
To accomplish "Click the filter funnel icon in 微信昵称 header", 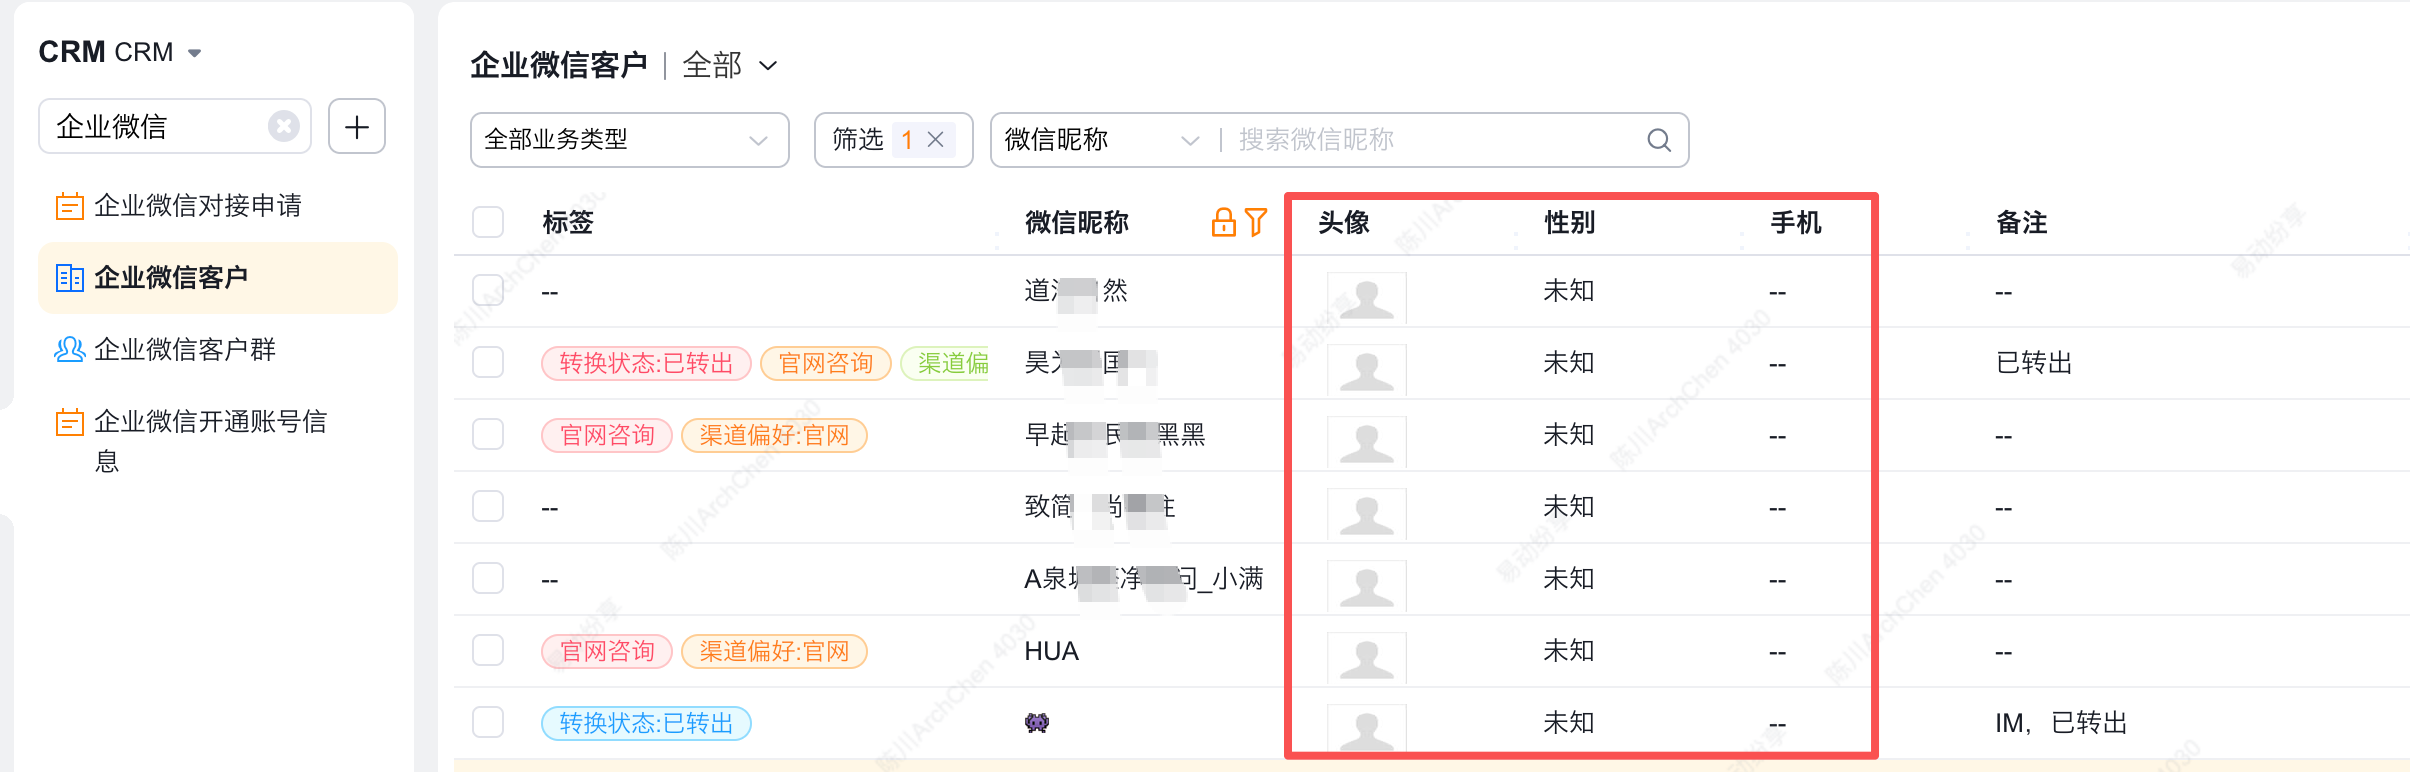I will pos(1256,222).
